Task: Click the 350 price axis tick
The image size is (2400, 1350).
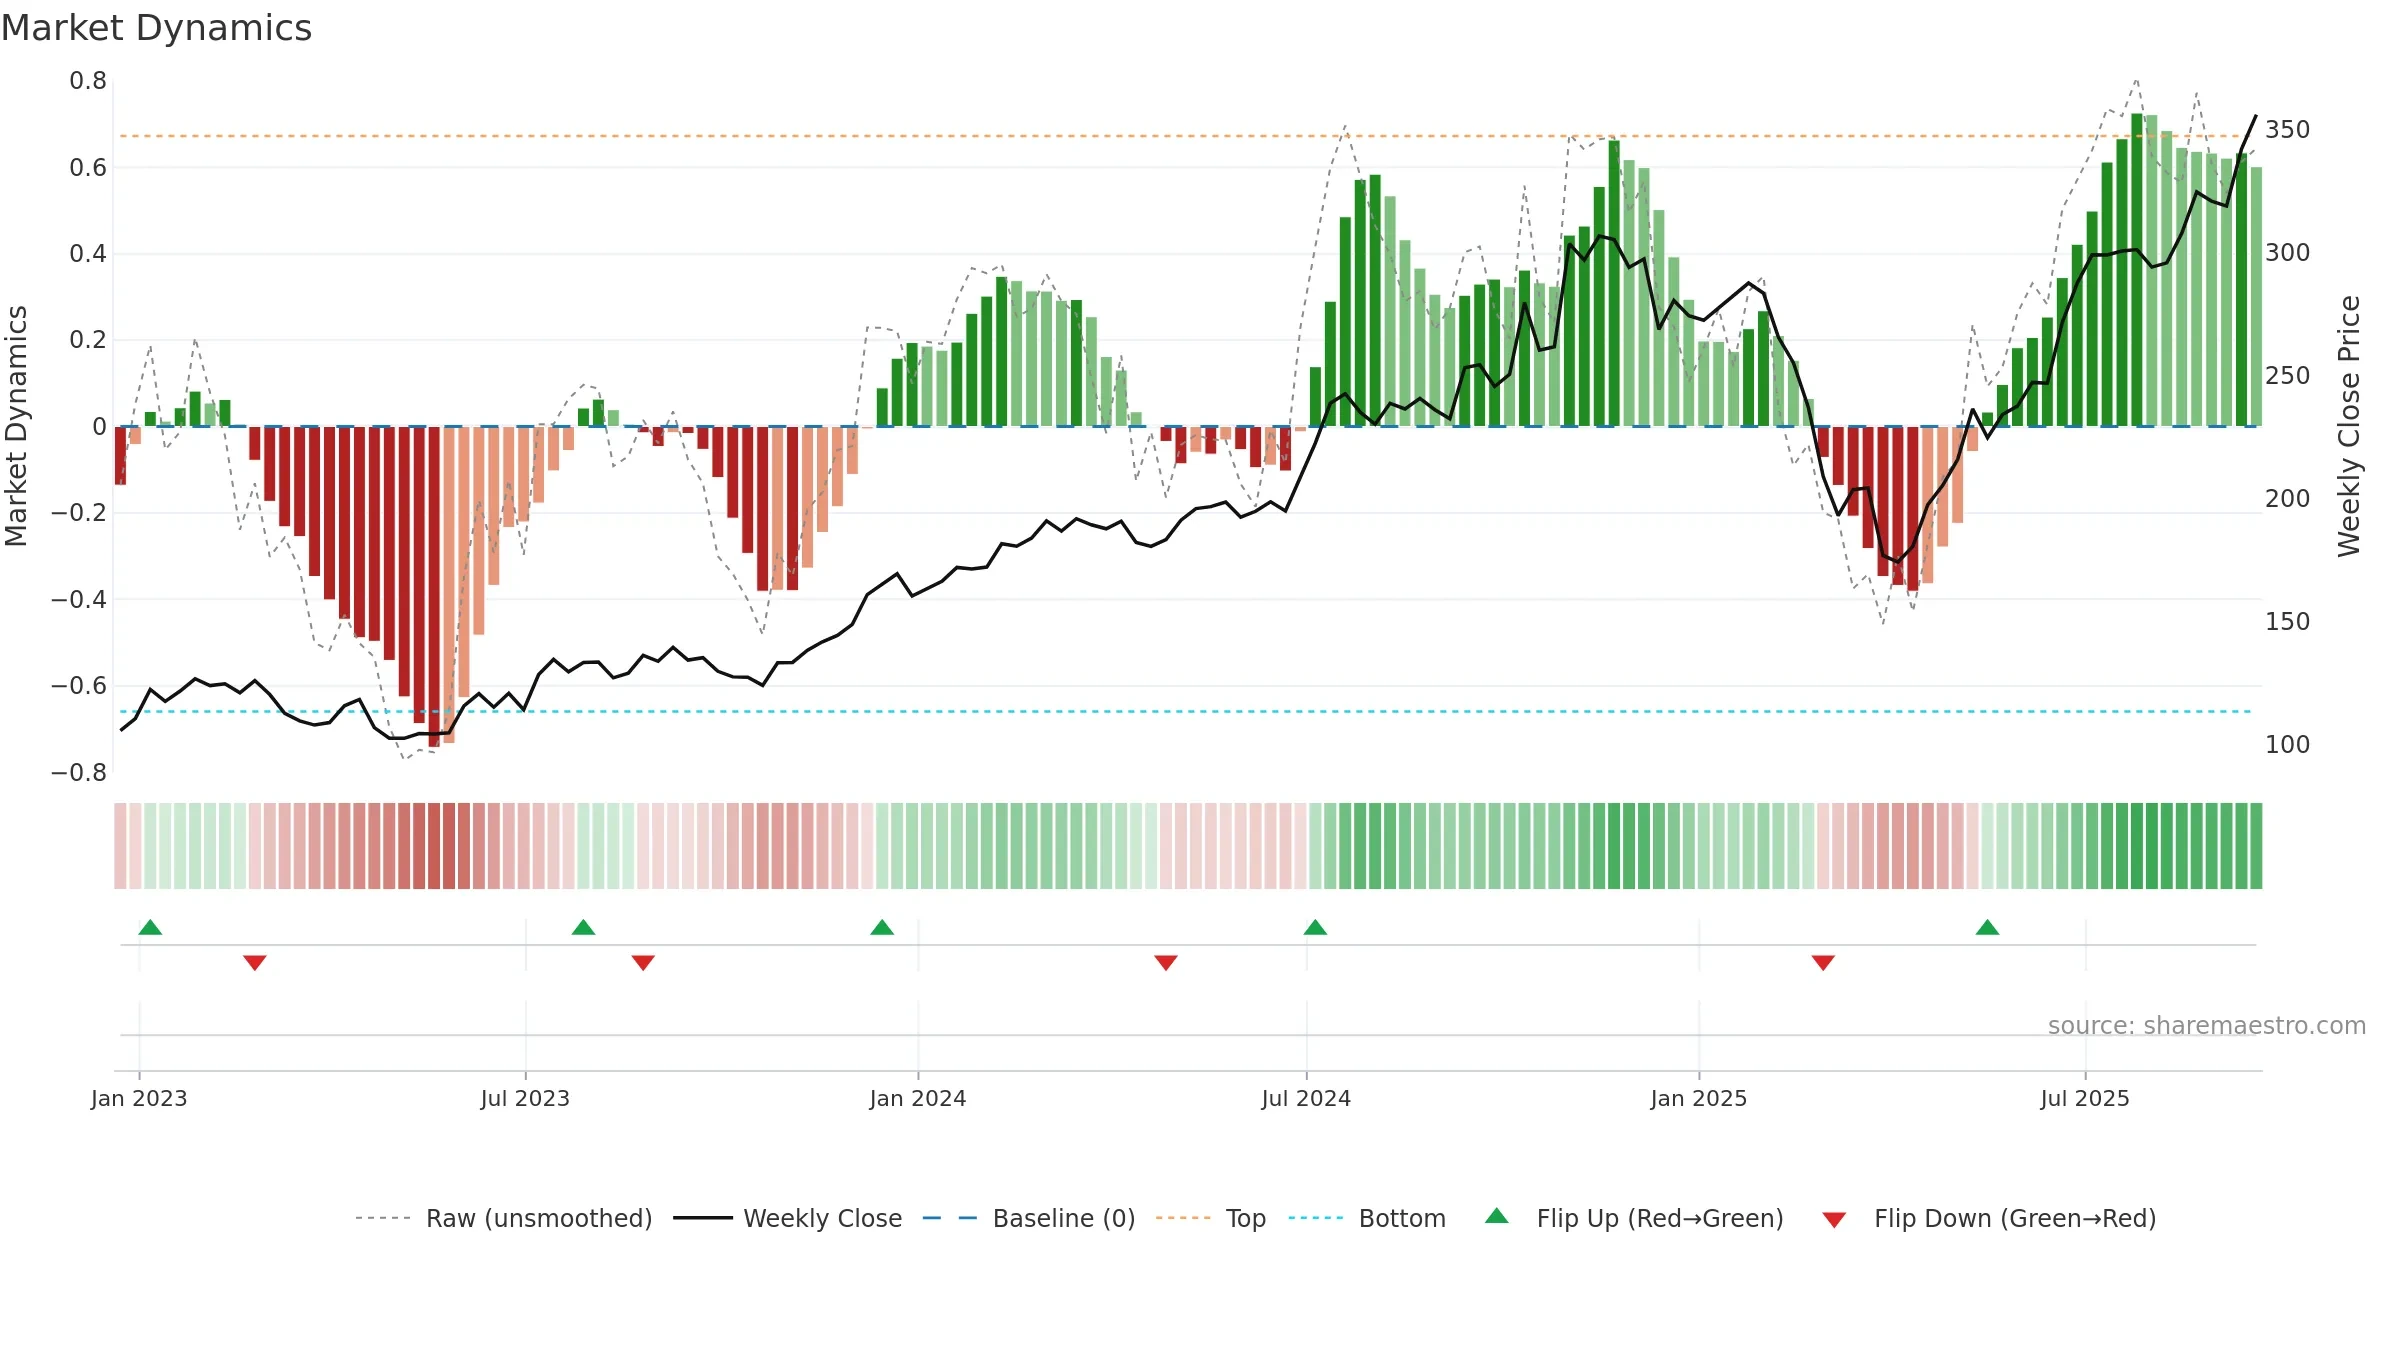Action: tap(2287, 130)
